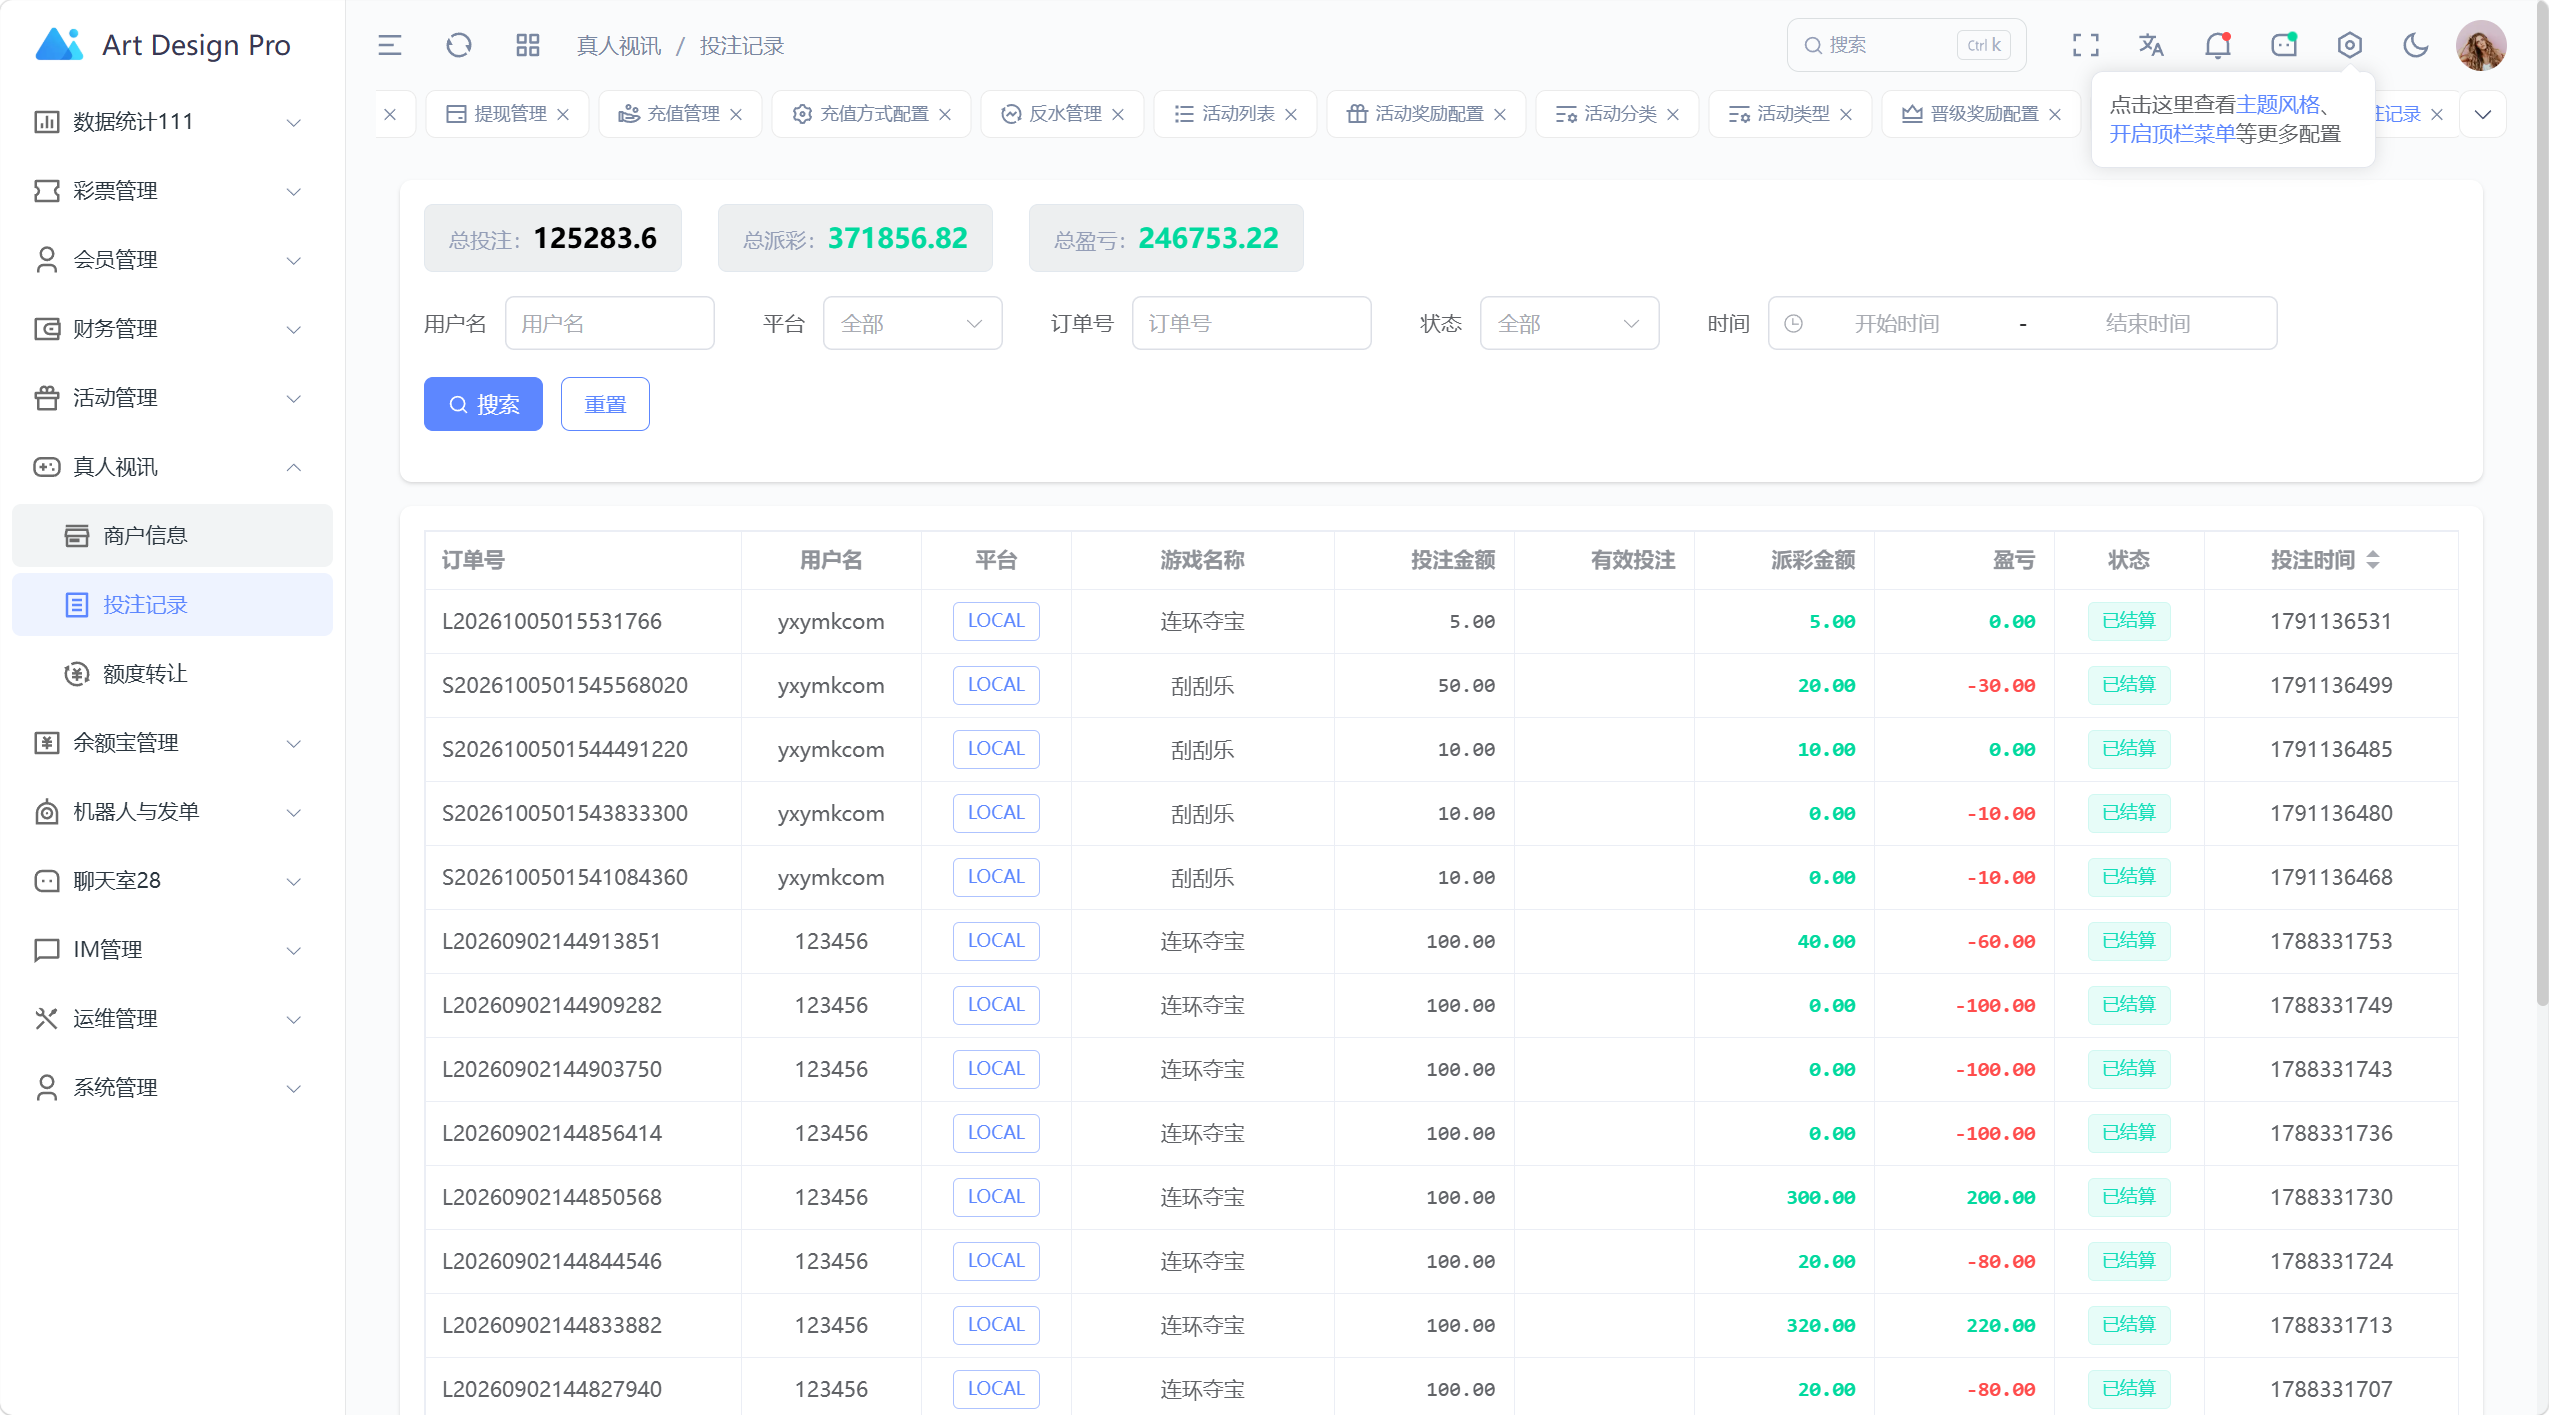Click the blue 搜索 button

click(483, 404)
